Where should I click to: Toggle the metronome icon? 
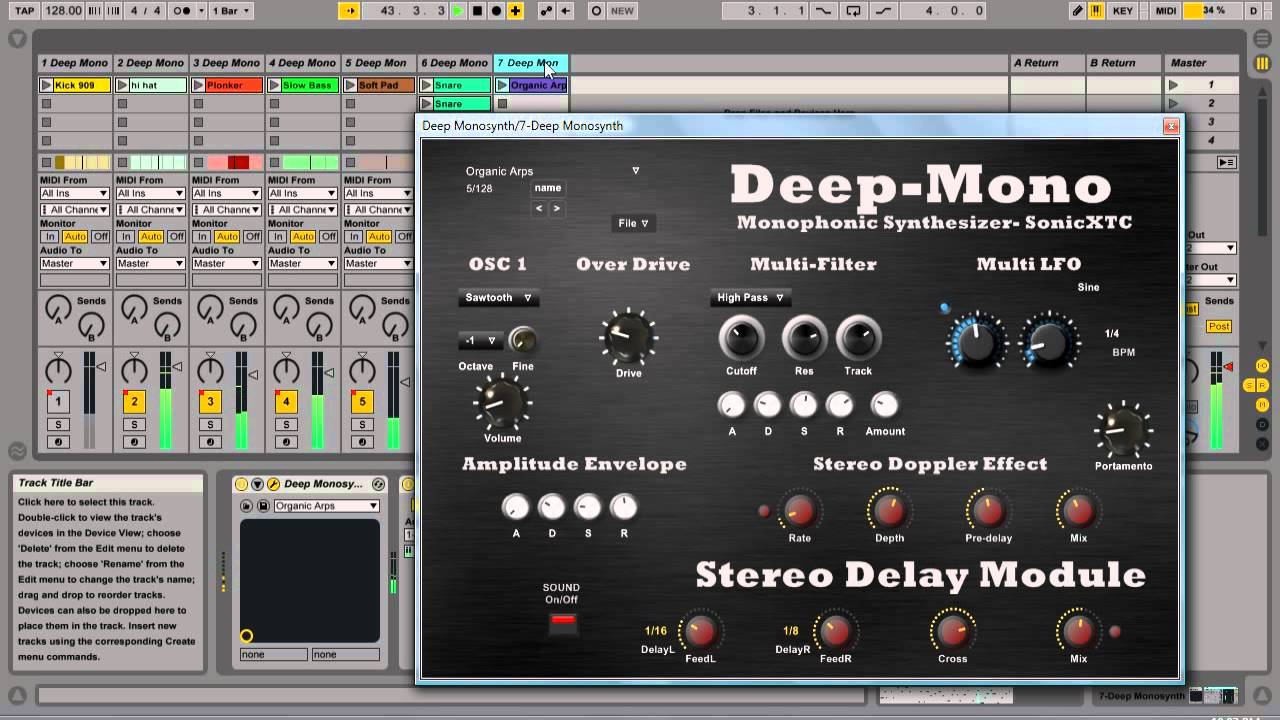pyautogui.click(x=183, y=11)
